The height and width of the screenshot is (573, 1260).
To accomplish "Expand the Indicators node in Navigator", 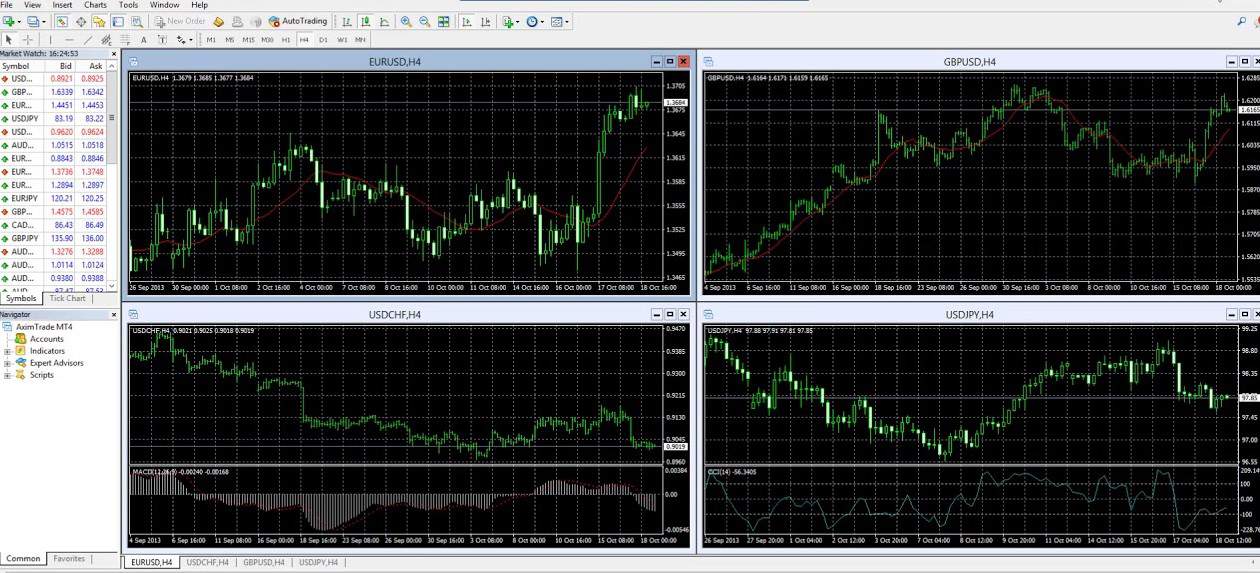I will tap(7, 351).
